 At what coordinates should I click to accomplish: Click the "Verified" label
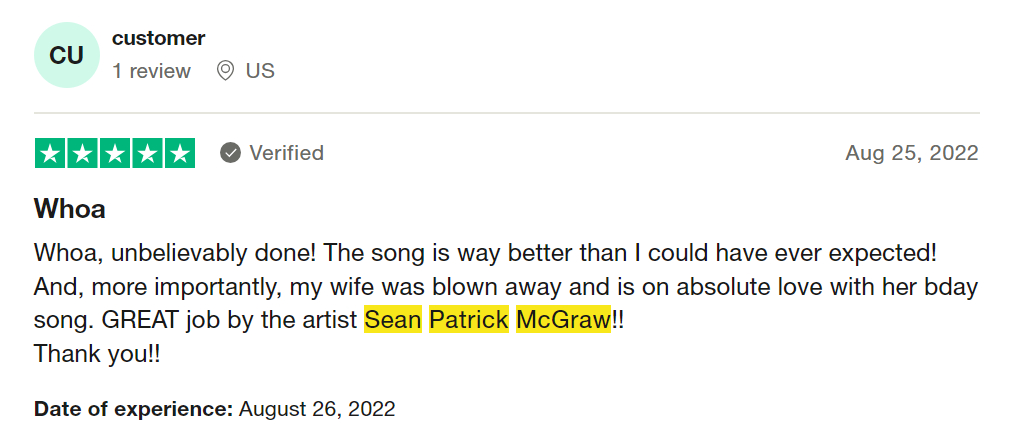click(x=286, y=153)
